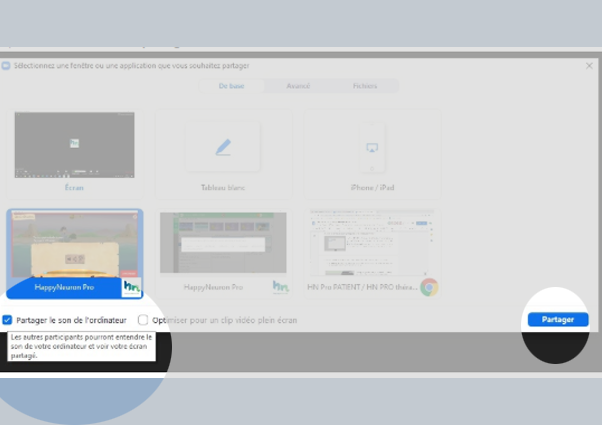Select the HN Pro PATIENT Chrome window

(372, 254)
